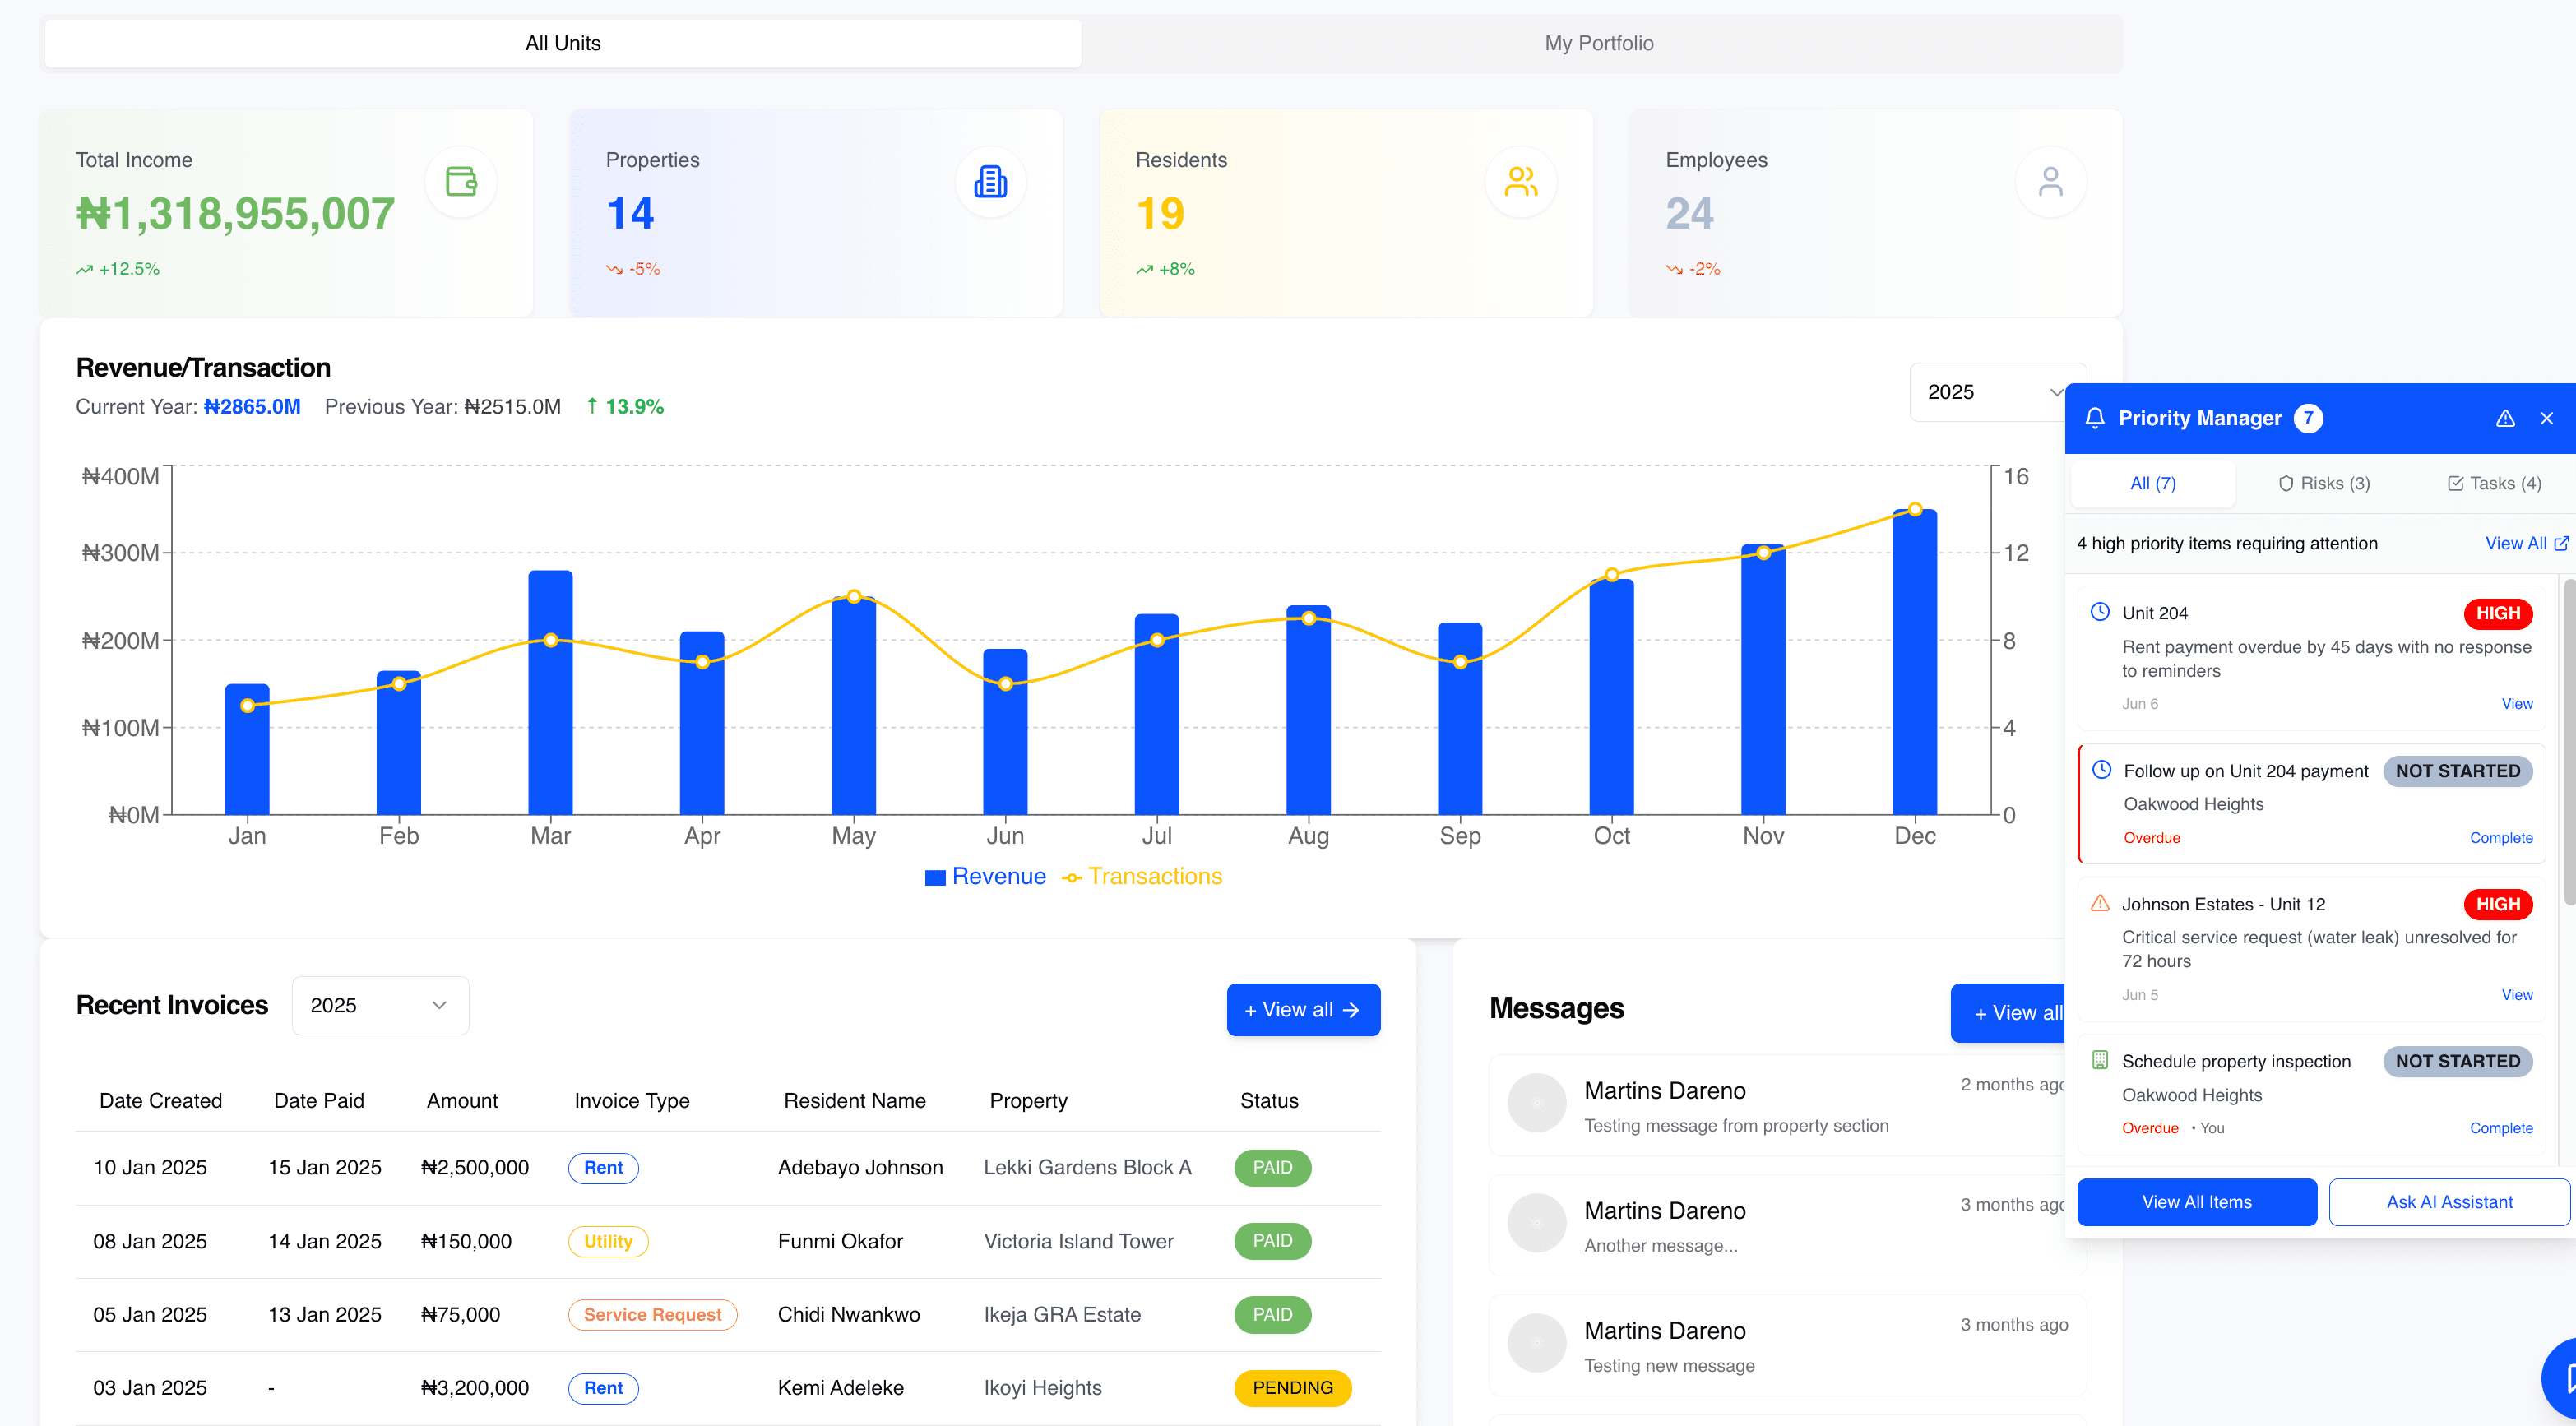The width and height of the screenshot is (2576, 1426).
Task: Close the Priority Manager panel
Action: tap(2547, 418)
